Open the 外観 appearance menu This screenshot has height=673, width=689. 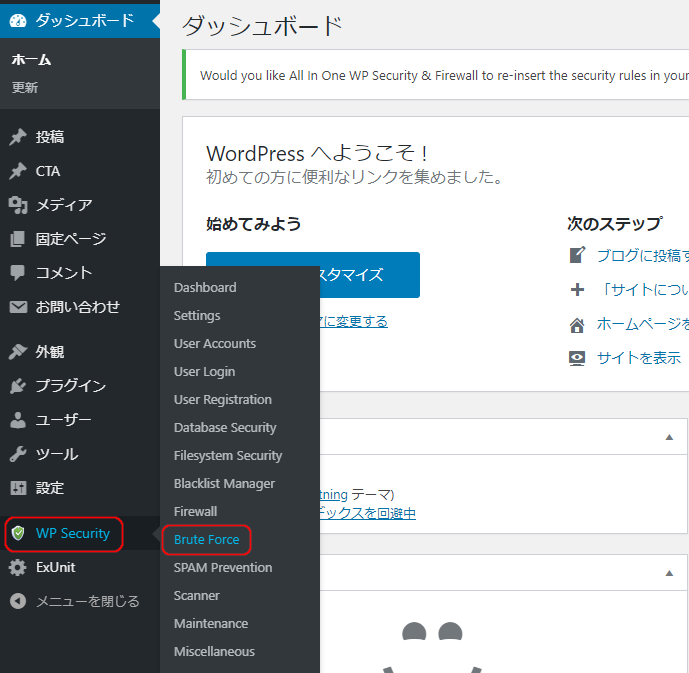[50, 352]
